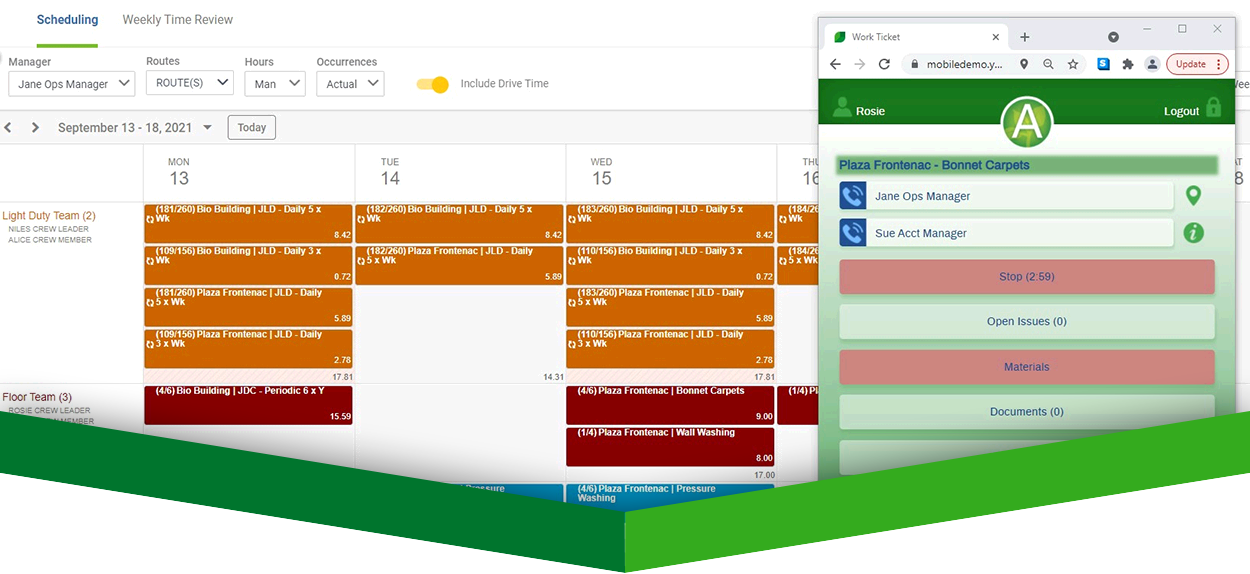The width and height of the screenshot is (1250, 574).
Task: Go back in the Work Ticket browser
Action: [836, 64]
